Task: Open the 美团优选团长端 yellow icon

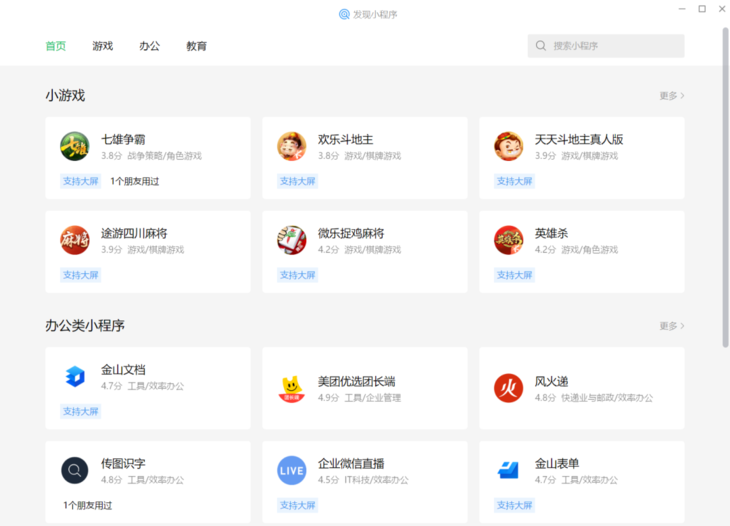Action: click(x=291, y=388)
